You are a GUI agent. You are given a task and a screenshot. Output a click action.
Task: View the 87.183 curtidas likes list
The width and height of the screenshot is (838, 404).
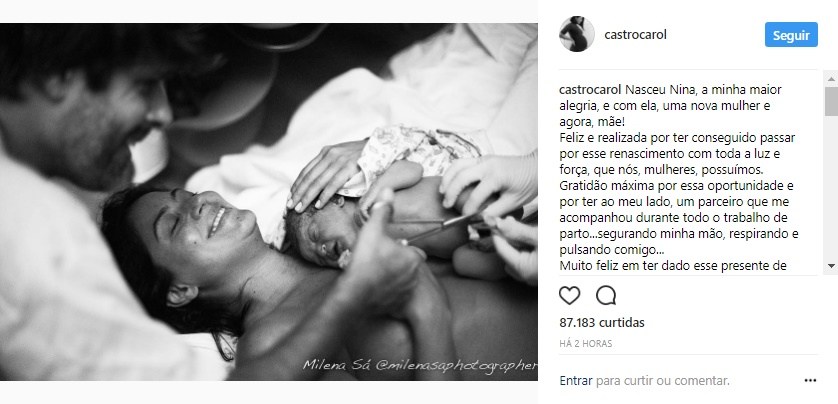[602, 323]
